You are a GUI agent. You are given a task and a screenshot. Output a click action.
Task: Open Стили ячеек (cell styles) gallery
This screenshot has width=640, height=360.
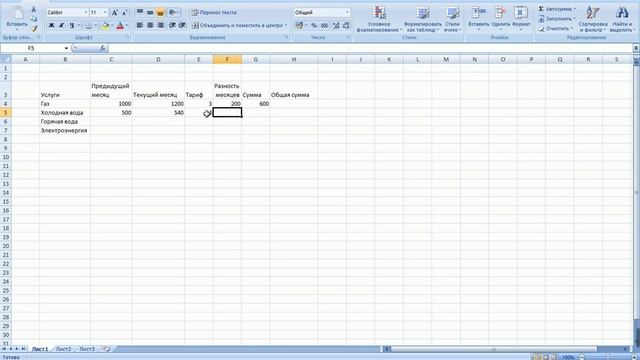(x=452, y=19)
